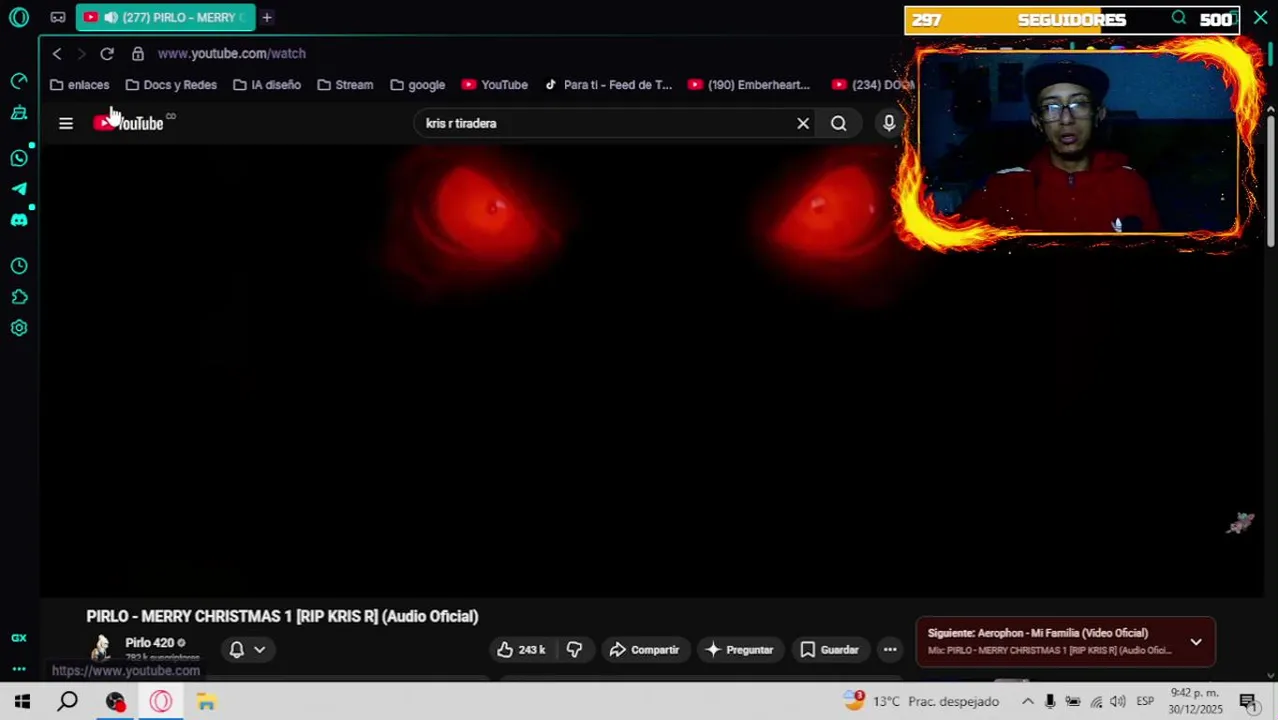
Task: Open GX Control speedometer in the sidebar
Action: (x=19, y=80)
